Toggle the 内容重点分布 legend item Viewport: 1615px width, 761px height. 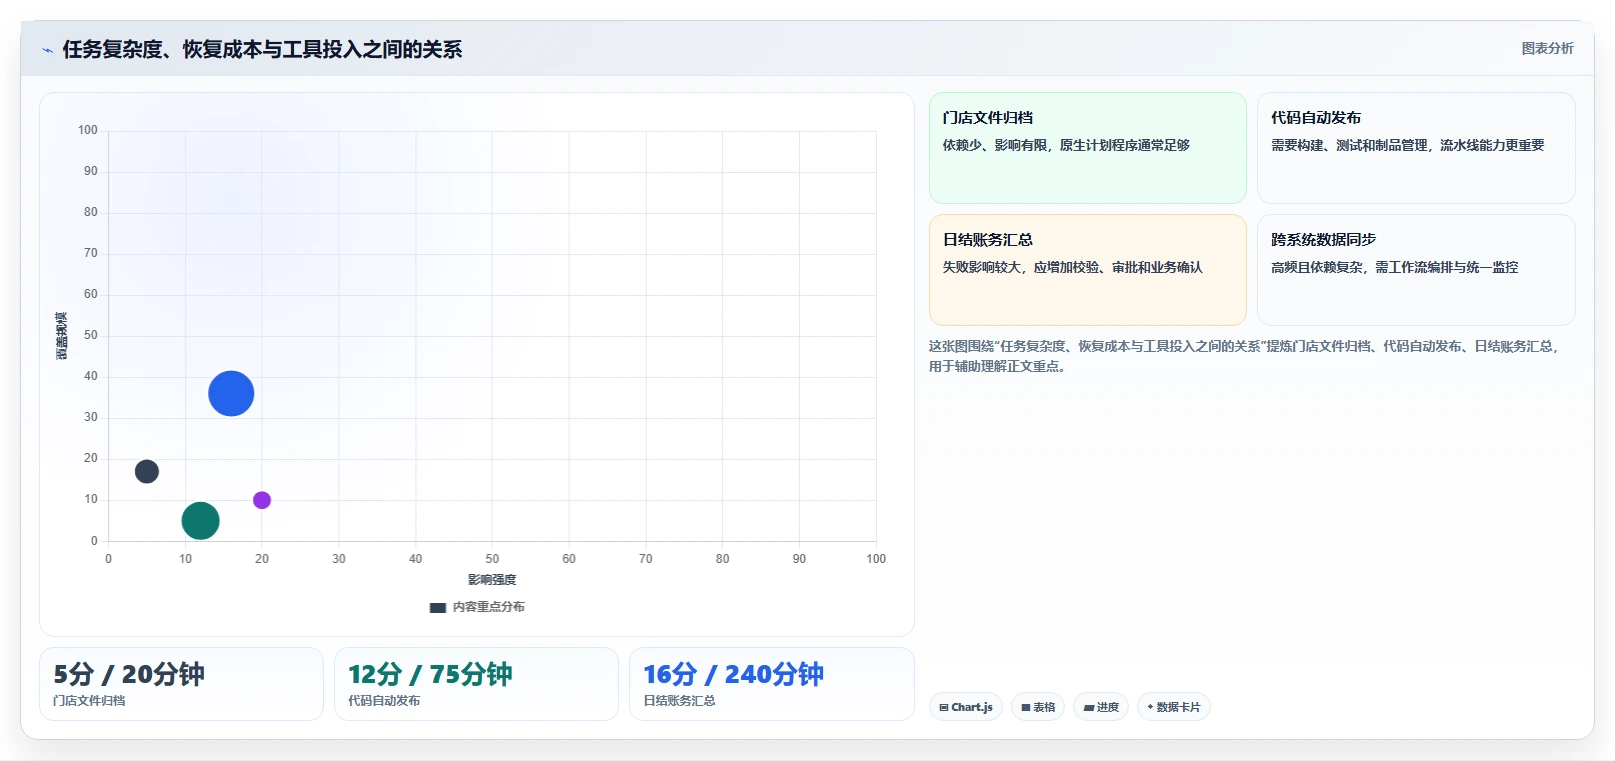click(x=477, y=607)
